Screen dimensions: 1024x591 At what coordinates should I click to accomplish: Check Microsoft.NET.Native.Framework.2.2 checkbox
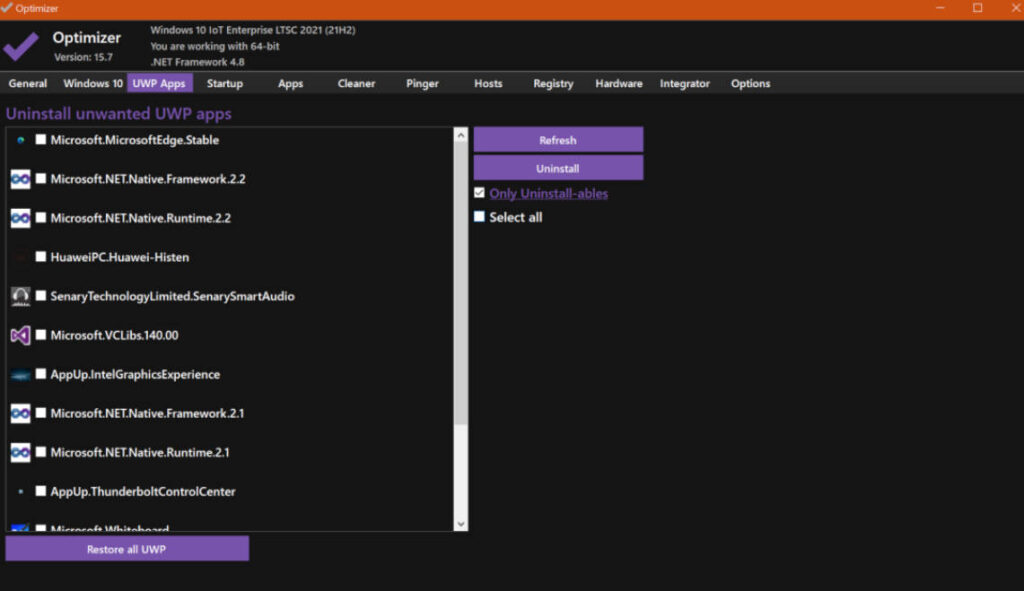(x=40, y=178)
